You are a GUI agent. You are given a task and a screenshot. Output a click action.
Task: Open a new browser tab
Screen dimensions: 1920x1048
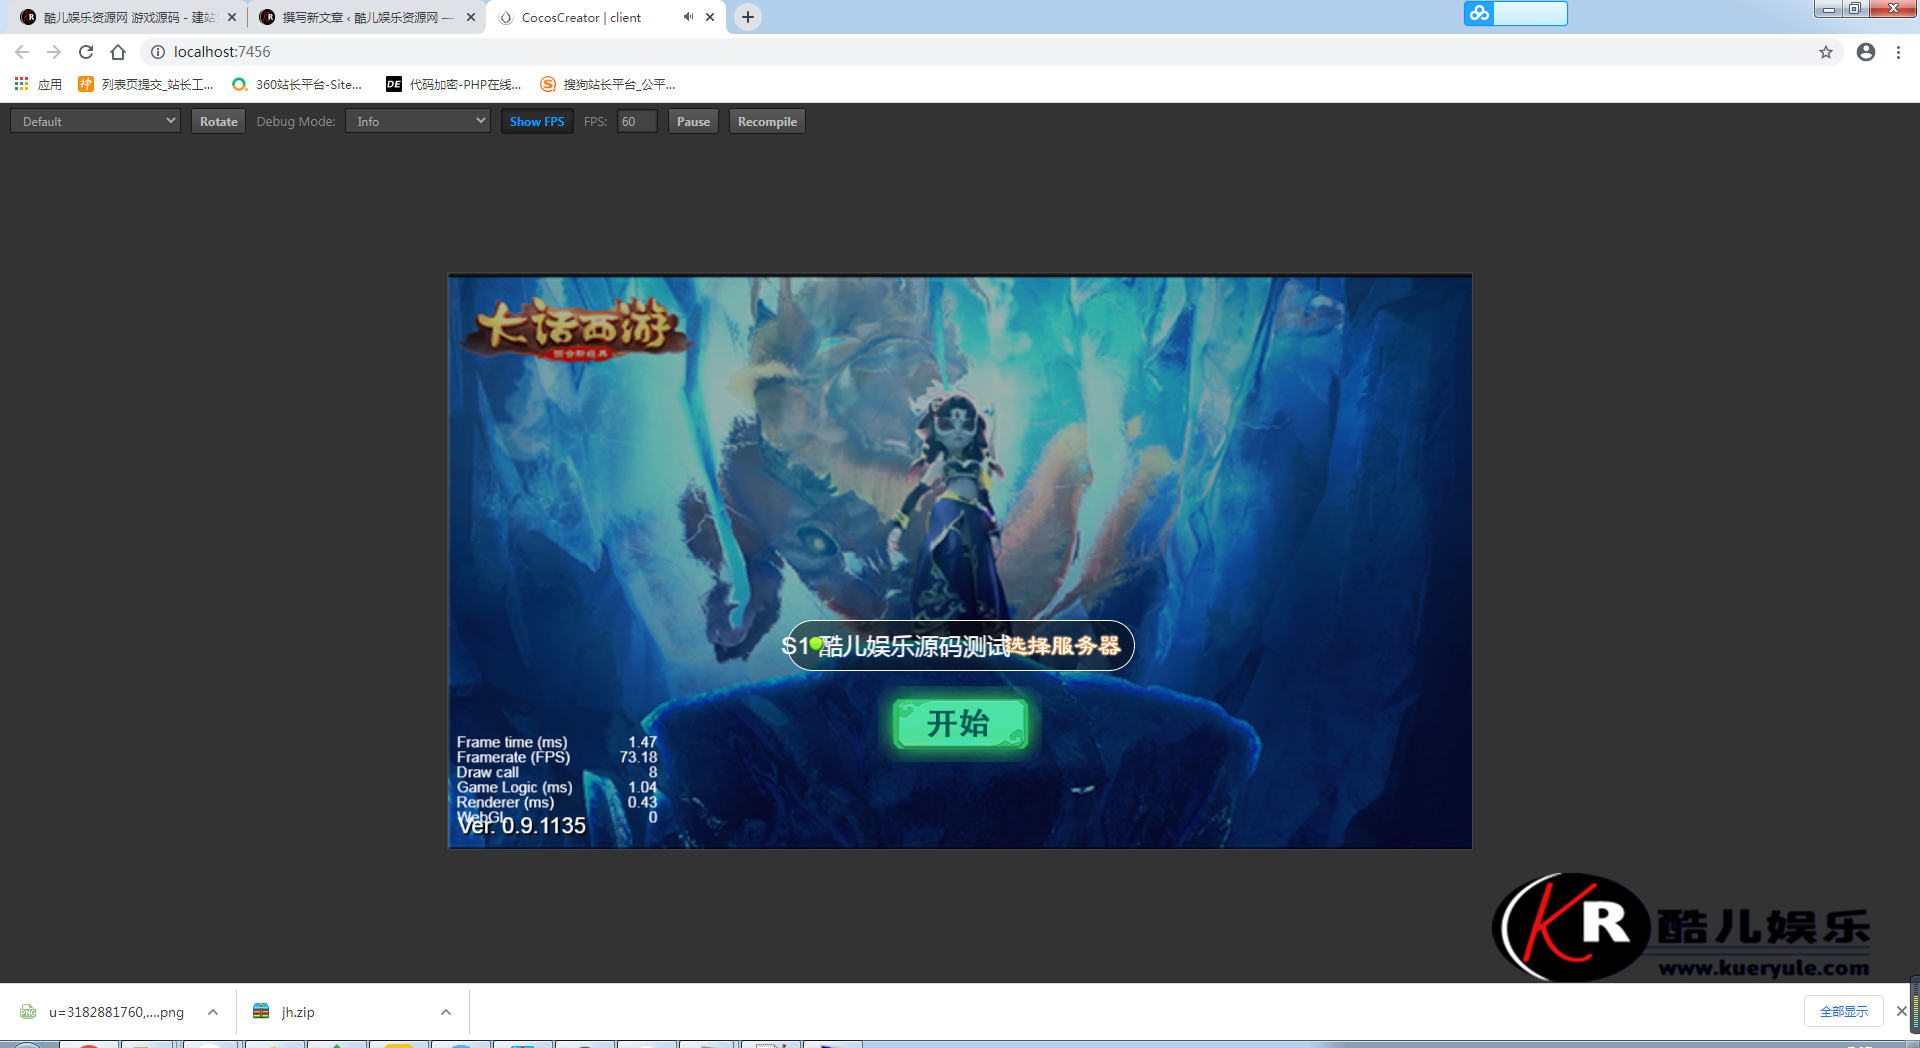click(747, 17)
